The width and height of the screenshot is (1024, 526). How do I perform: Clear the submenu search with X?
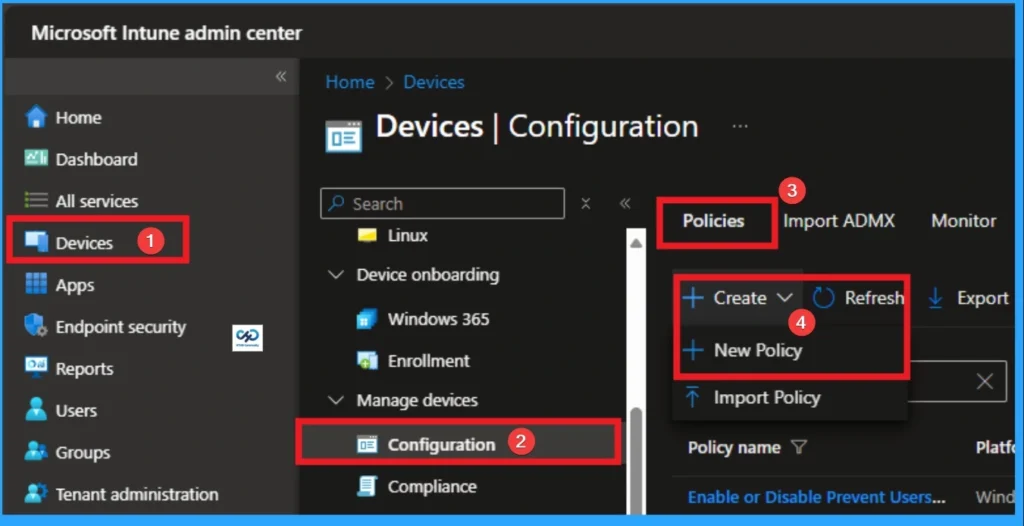click(586, 203)
